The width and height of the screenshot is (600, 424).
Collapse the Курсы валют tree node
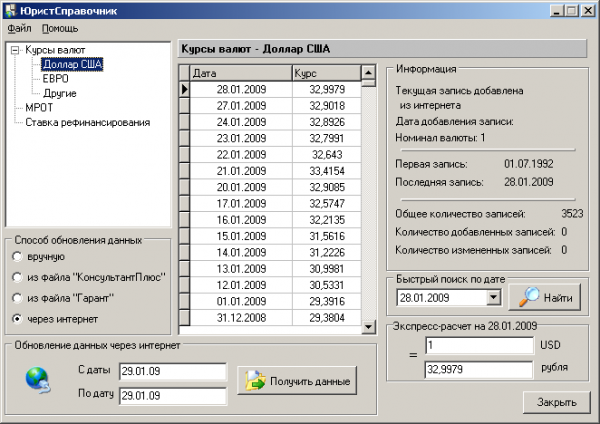14,50
